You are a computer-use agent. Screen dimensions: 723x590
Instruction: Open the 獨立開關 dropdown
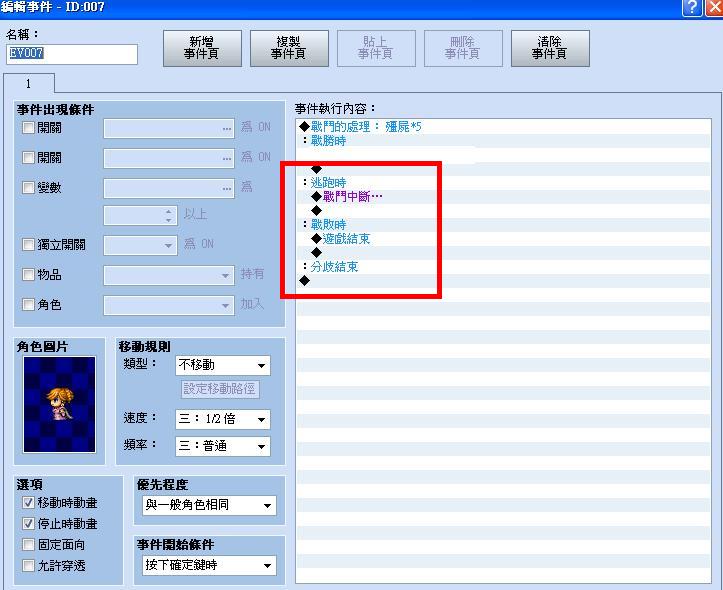click(x=140, y=245)
